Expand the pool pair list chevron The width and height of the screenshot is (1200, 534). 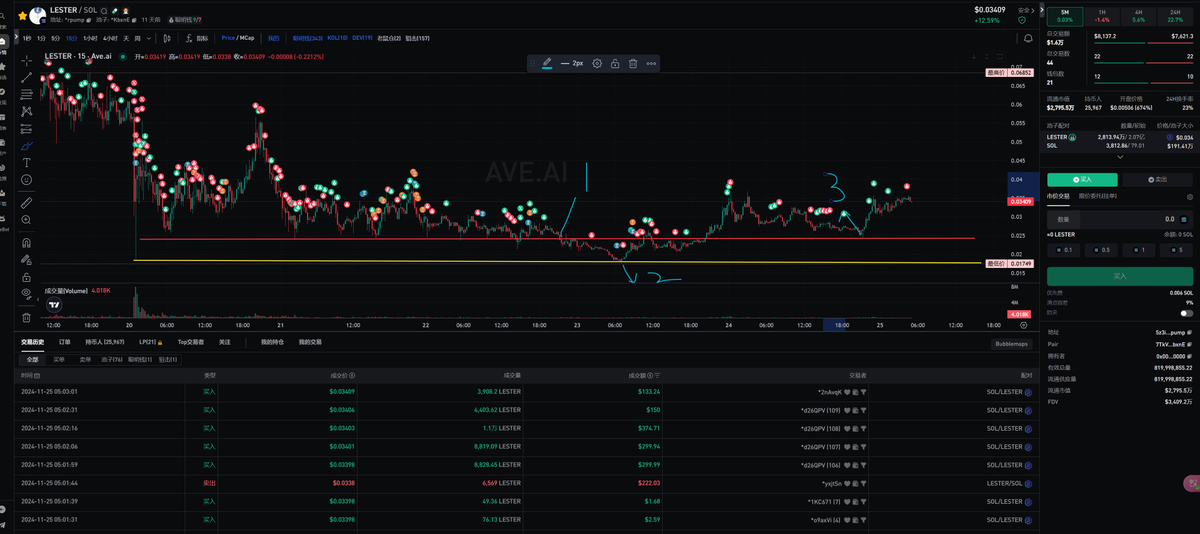(1120, 157)
